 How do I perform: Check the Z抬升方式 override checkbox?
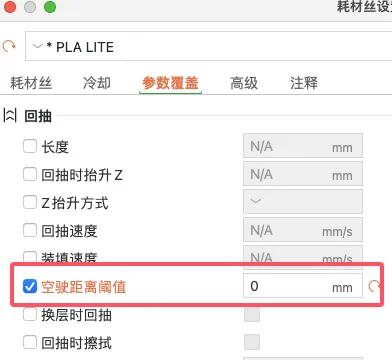[x=30, y=202]
